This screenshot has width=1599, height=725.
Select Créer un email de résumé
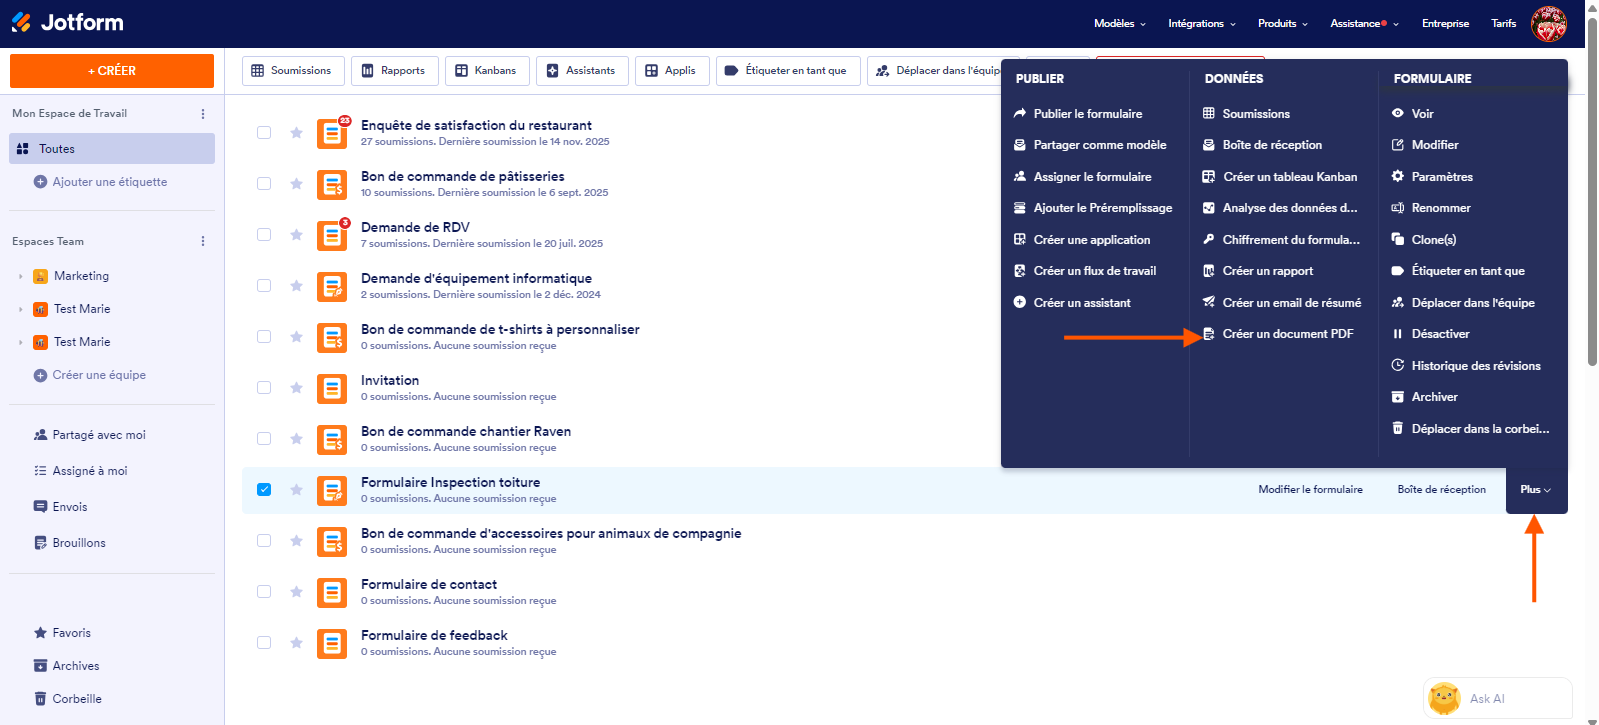coord(1282,303)
